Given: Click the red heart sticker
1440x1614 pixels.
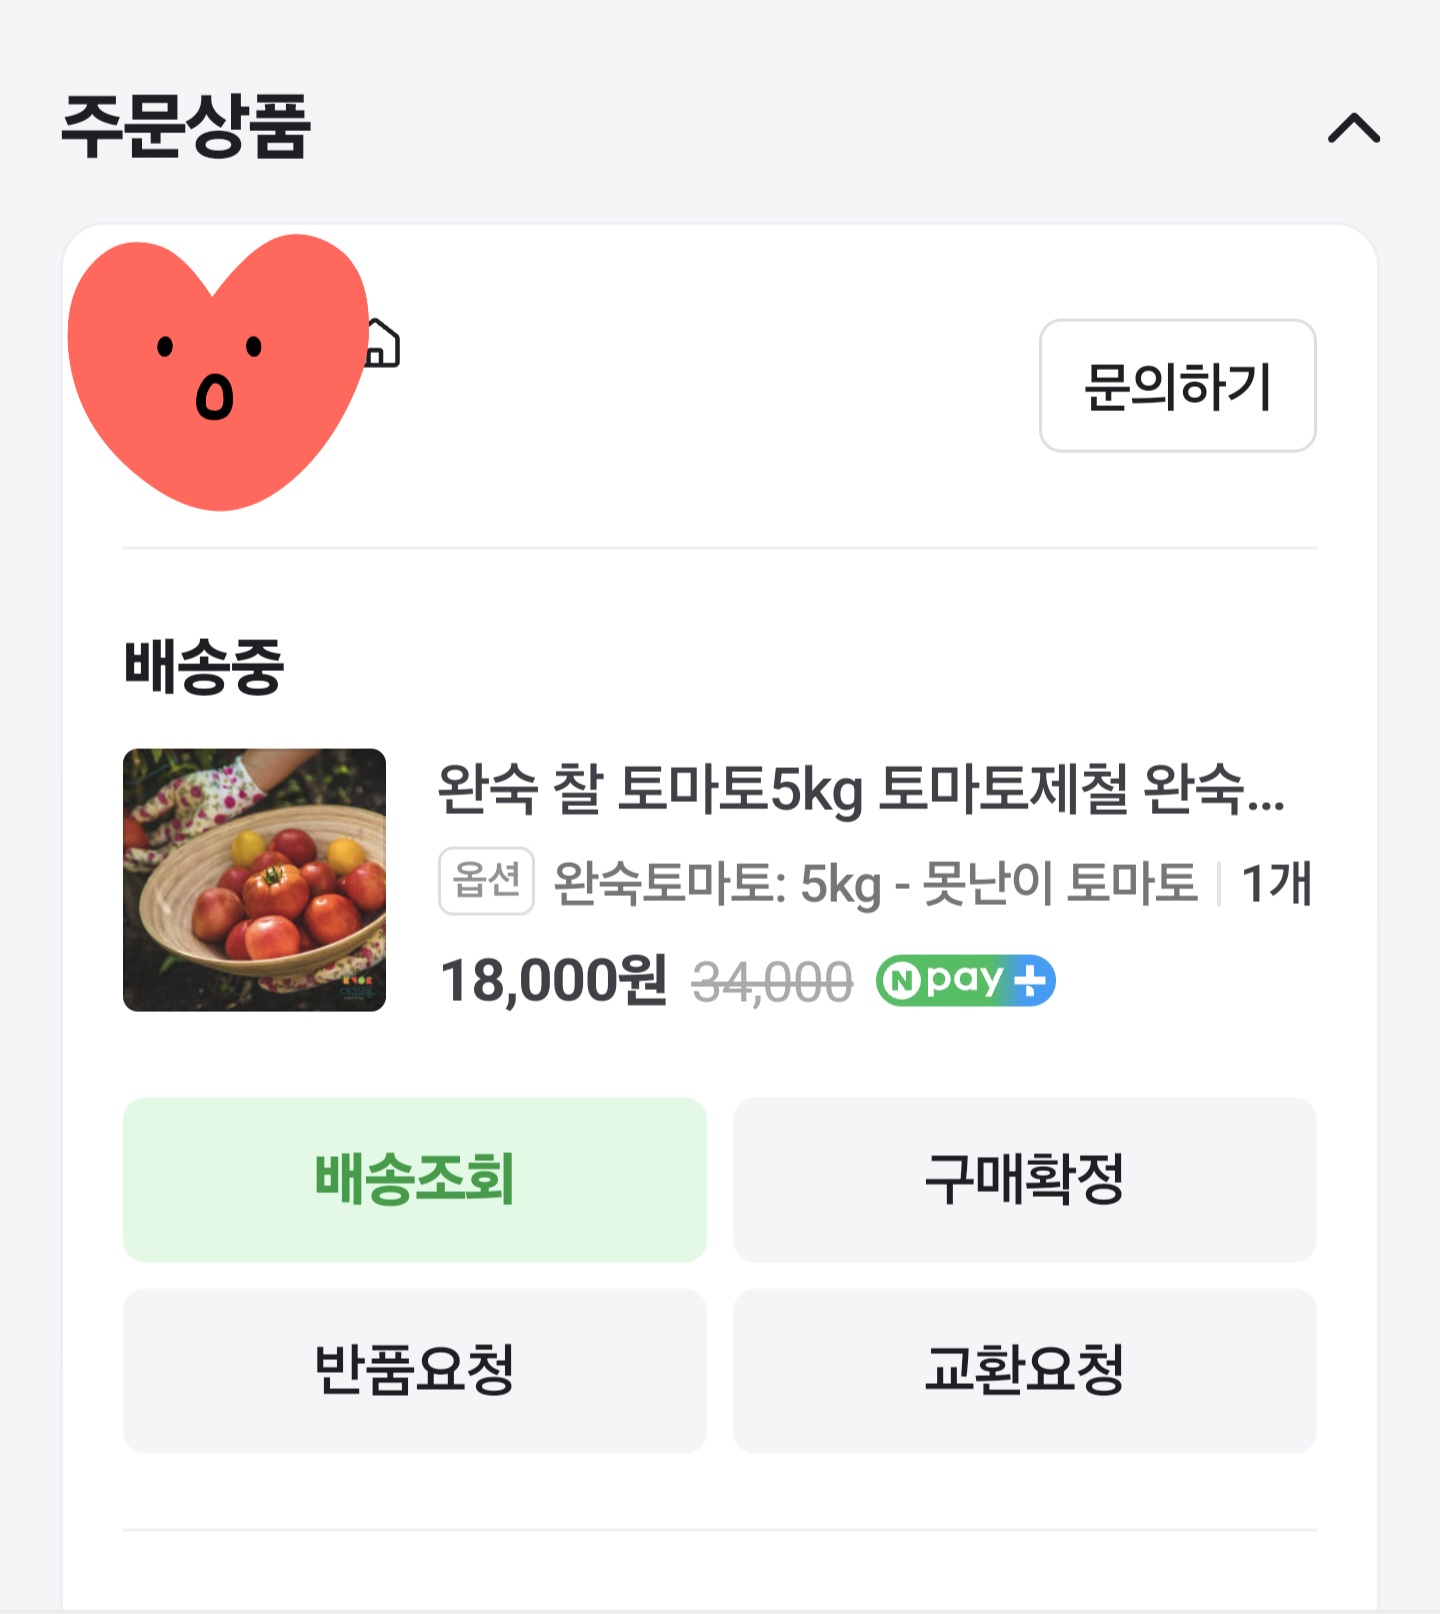Looking at the screenshot, I should [x=218, y=371].
